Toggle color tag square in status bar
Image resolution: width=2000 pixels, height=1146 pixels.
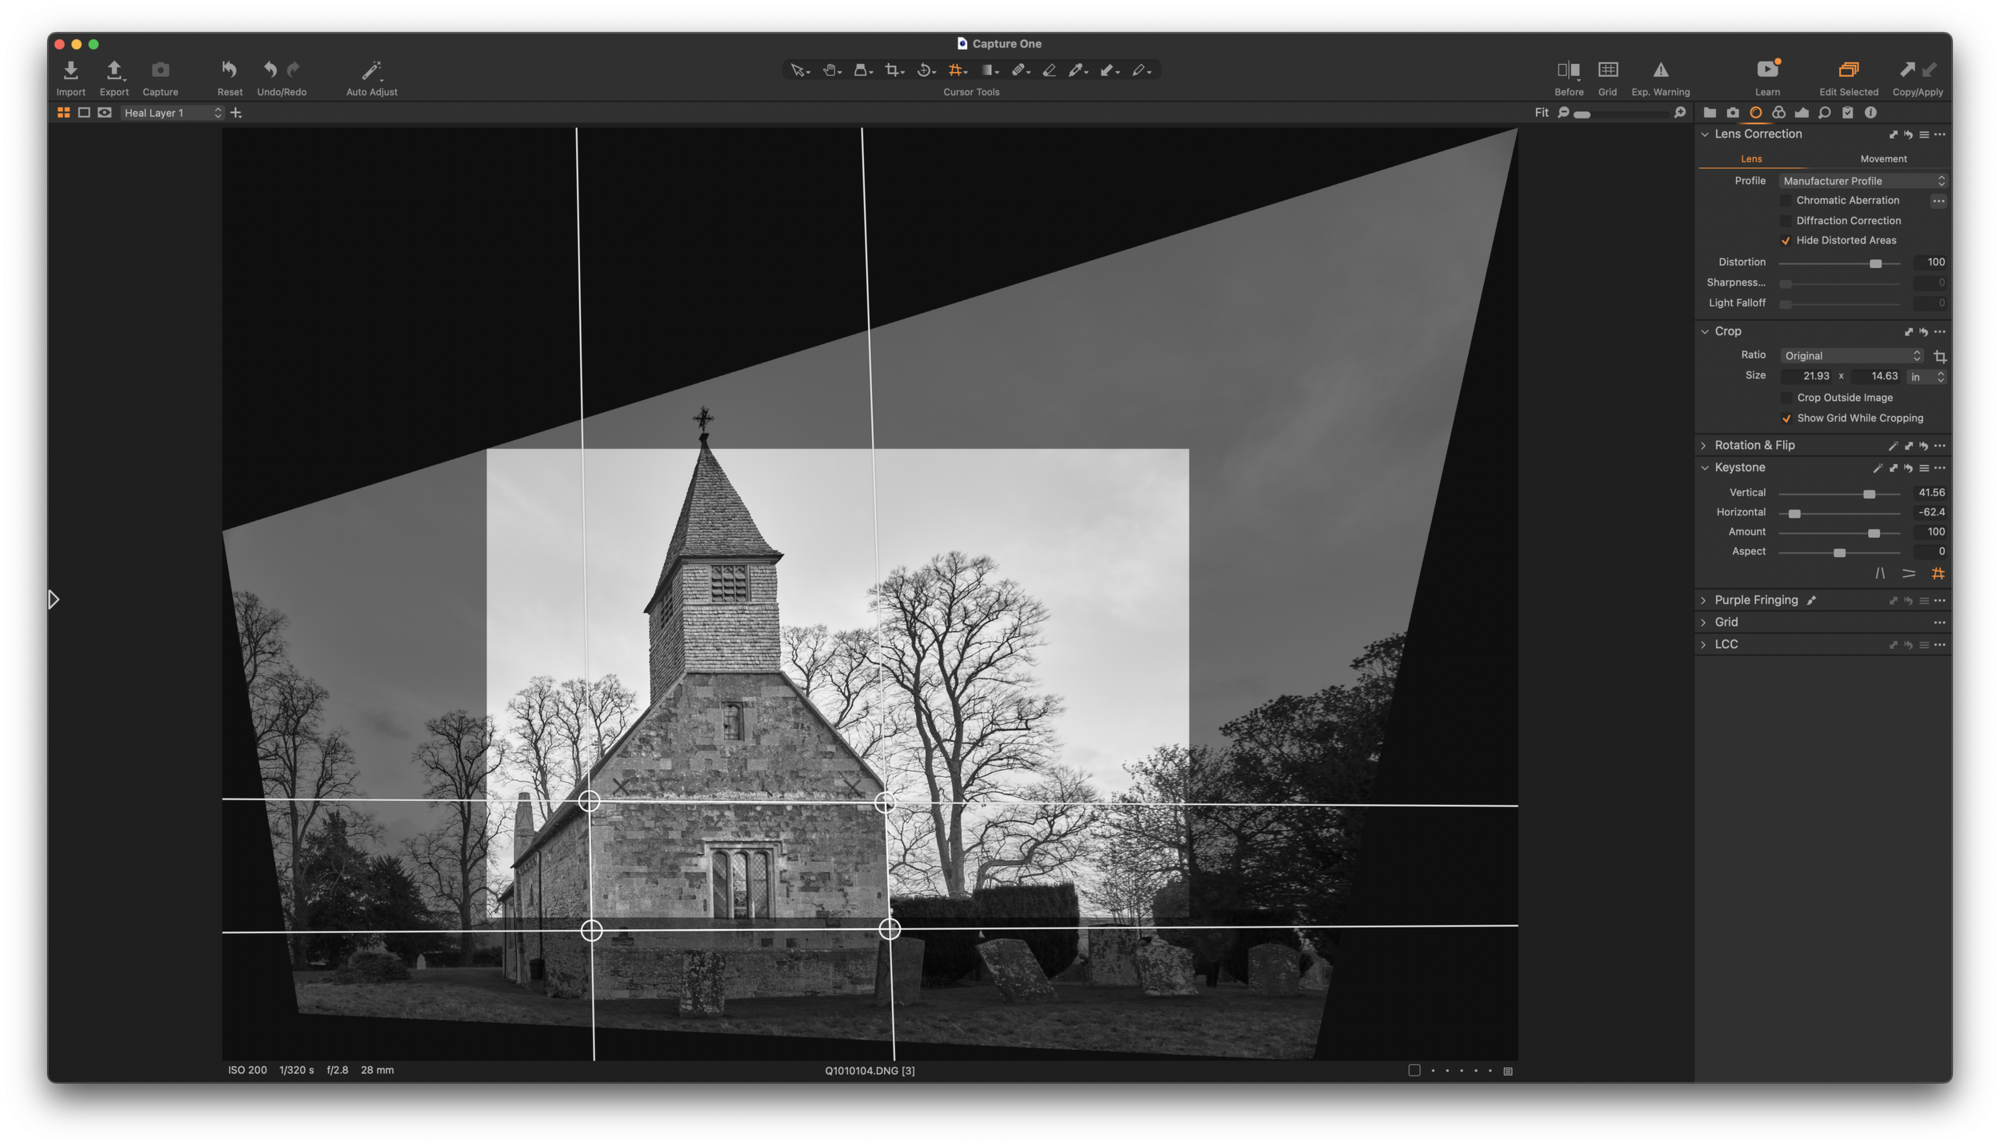[x=1413, y=1071]
